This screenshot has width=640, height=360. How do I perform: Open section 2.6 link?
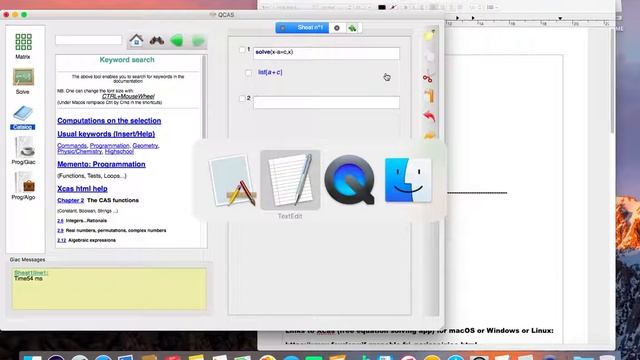coord(60,221)
